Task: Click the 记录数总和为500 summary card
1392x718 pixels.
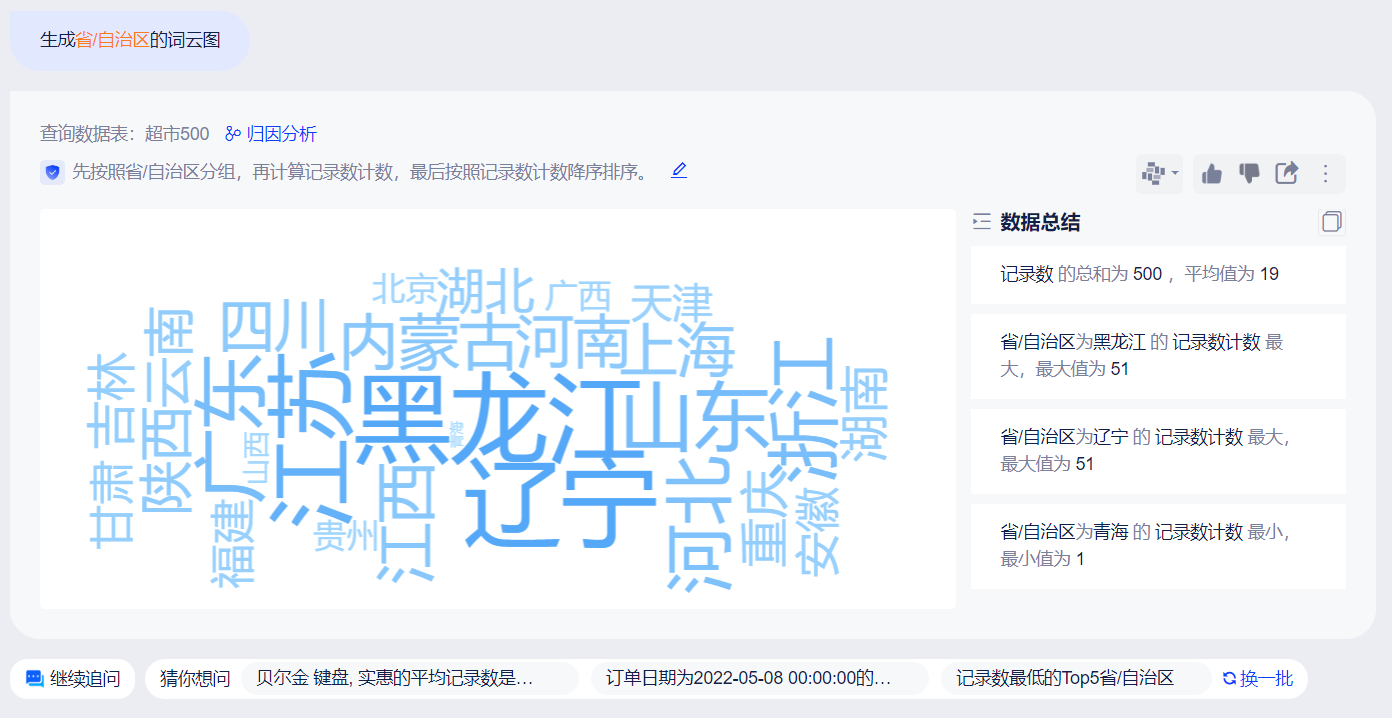Action: [1158, 274]
